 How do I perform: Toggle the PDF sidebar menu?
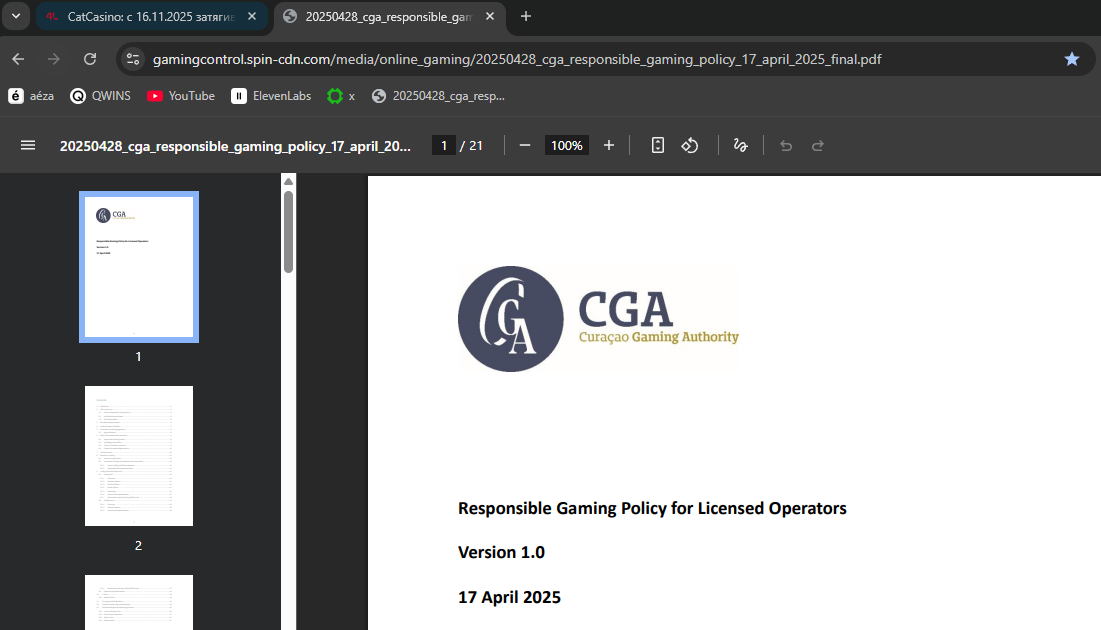28,145
